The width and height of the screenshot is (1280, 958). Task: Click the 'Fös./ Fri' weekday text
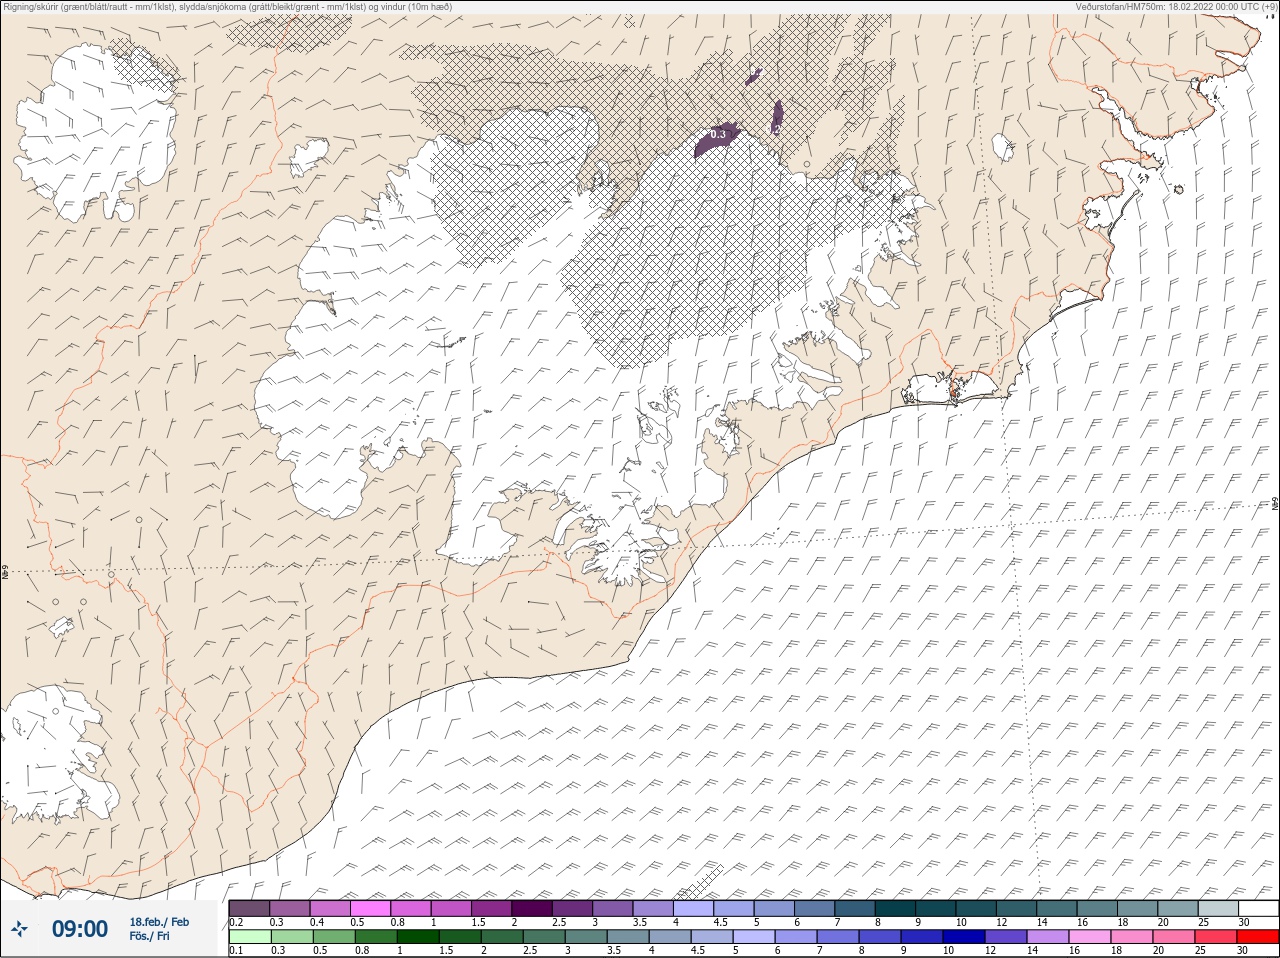[x=149, y=936]
